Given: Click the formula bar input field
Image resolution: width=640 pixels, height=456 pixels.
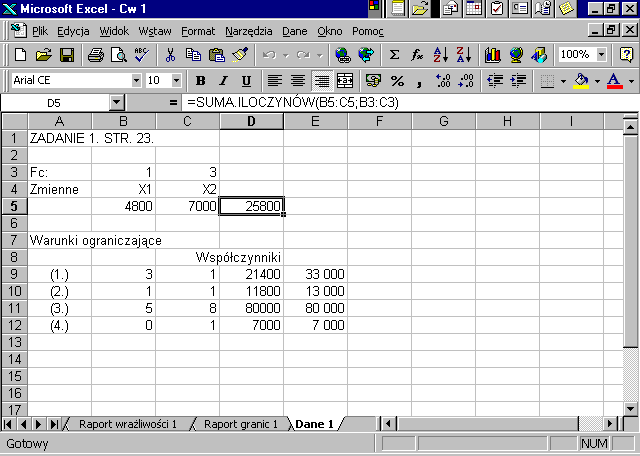Looking at the screenshot, I should tap(400, 102).
